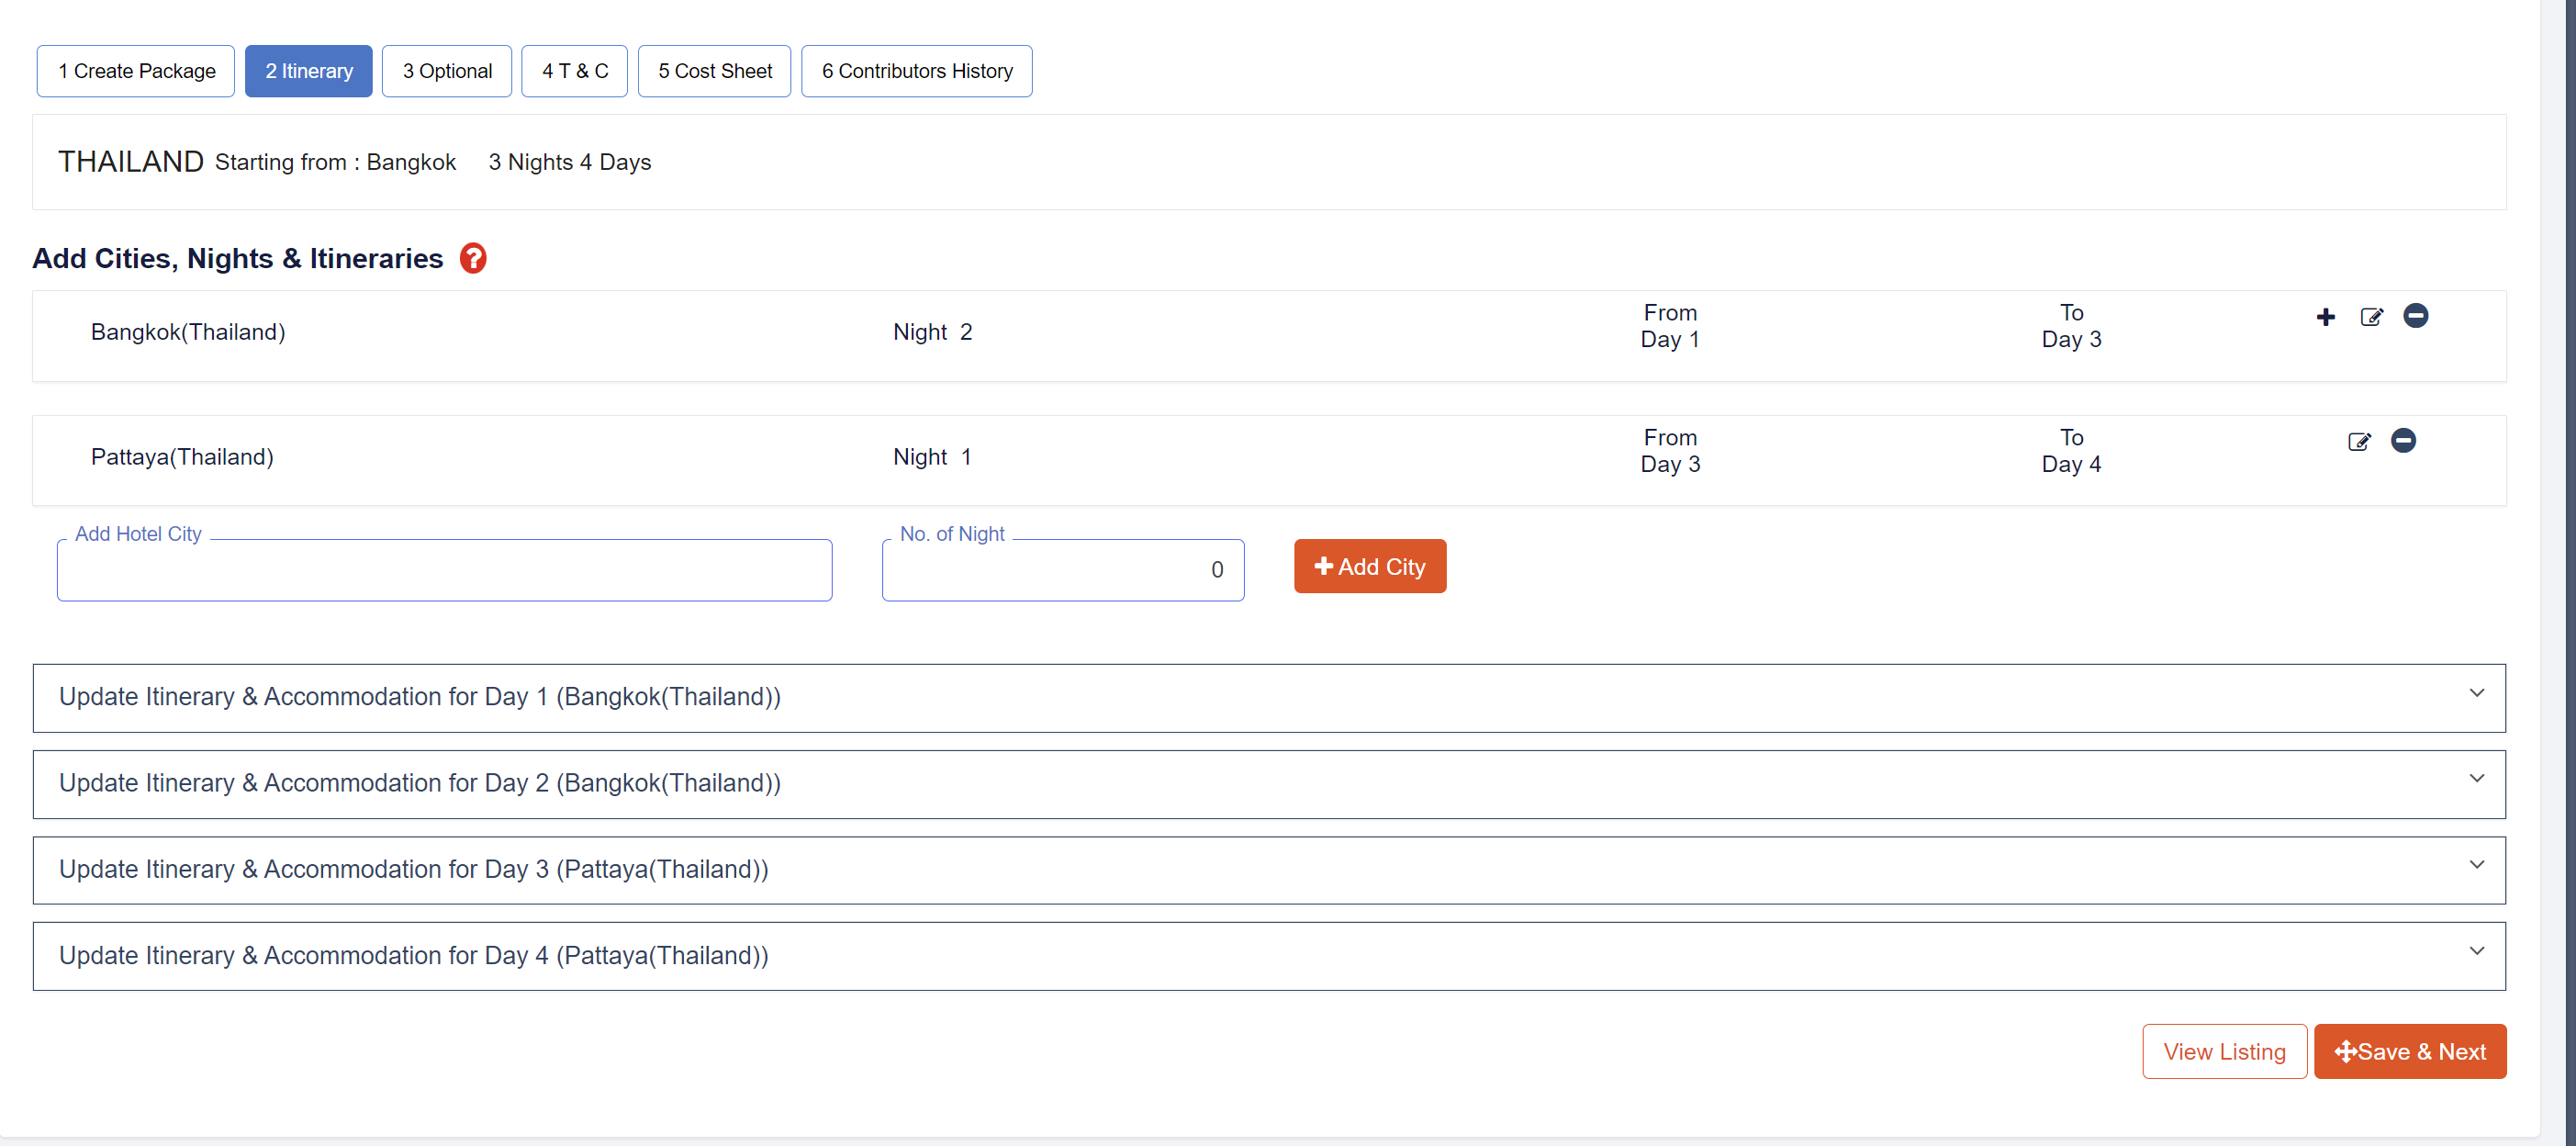Go to 4 T & C tab

pyautogui.click(x=574, y=71)
